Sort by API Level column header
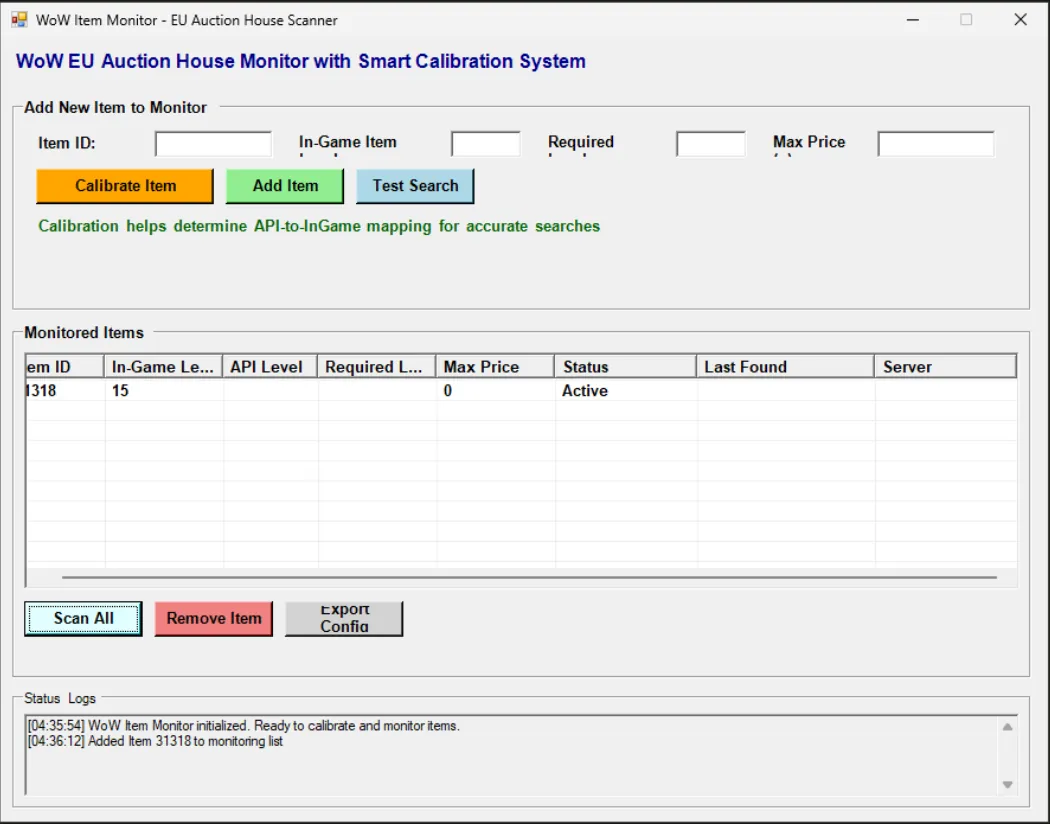This screenshot has height=824, width=1050. [x=270, y=367]
